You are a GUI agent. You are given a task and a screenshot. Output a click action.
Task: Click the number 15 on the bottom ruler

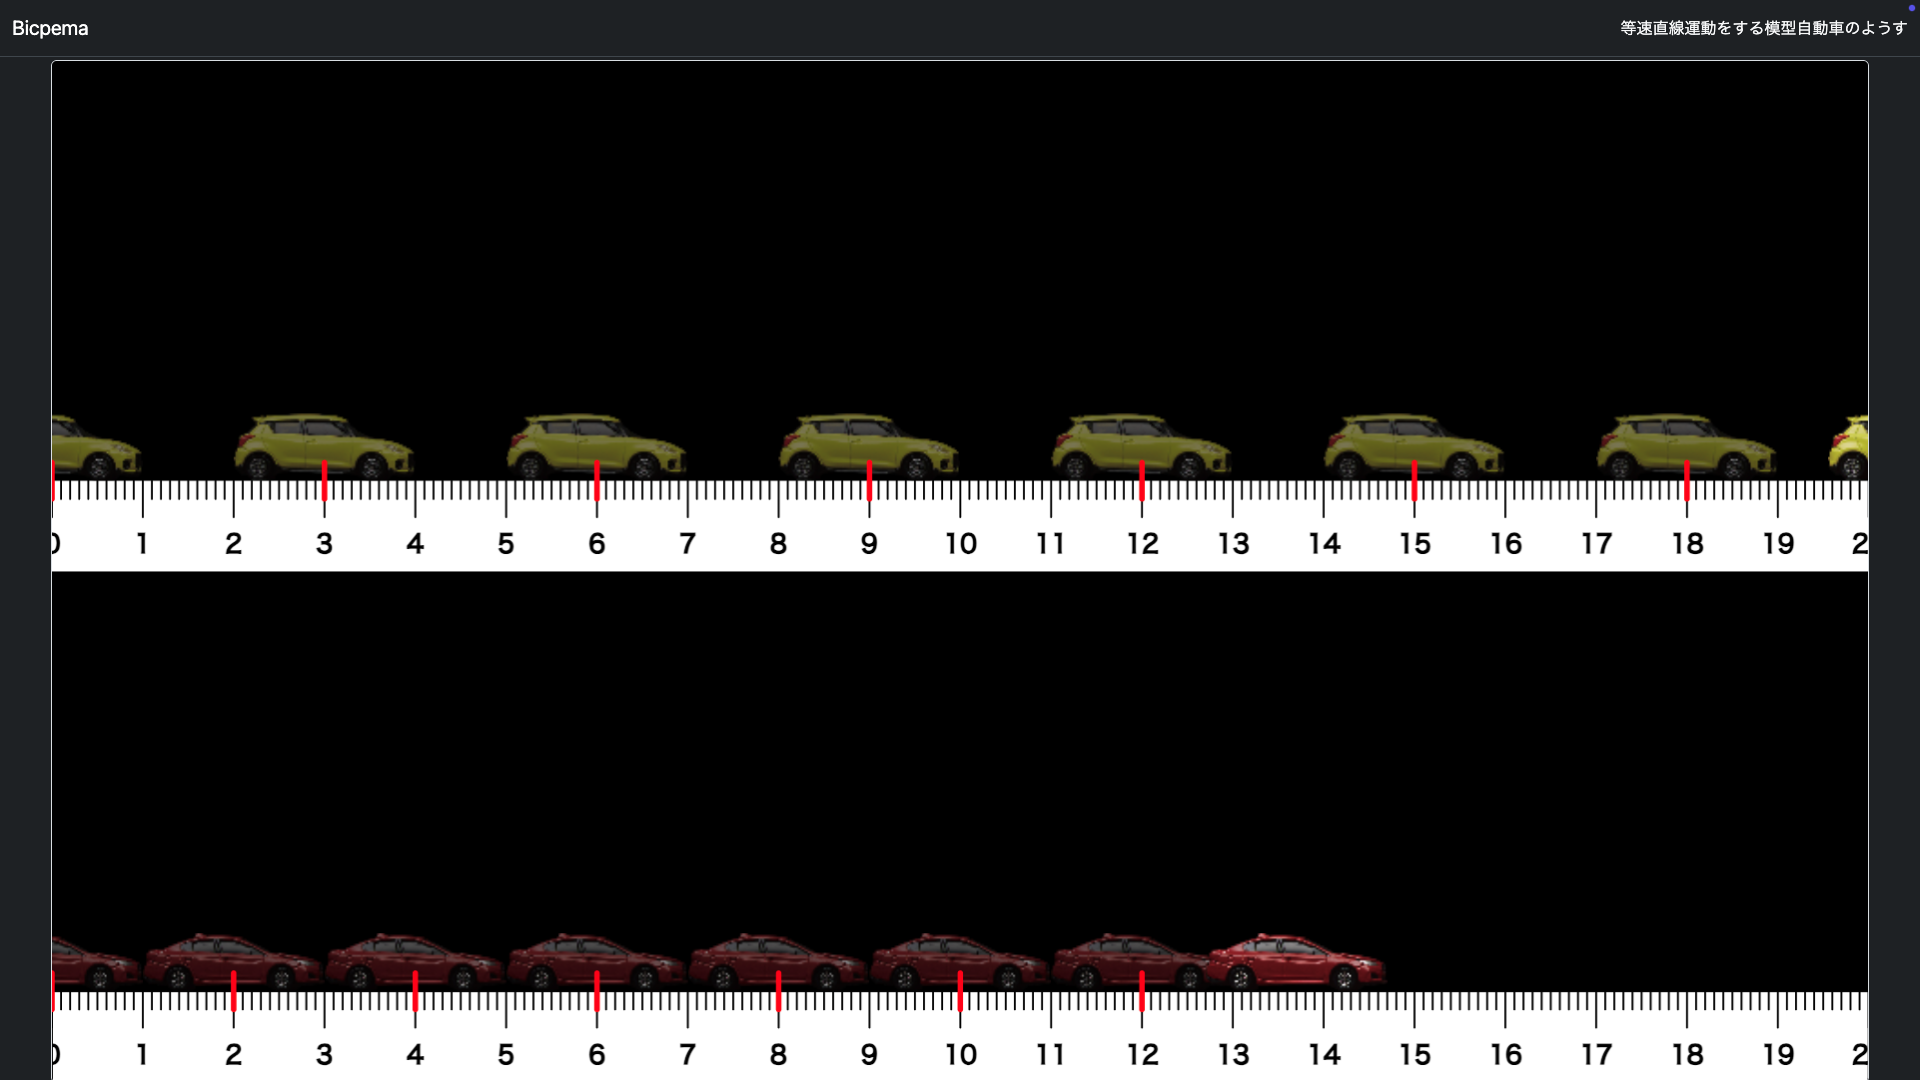click(x=1414, y=1054)
